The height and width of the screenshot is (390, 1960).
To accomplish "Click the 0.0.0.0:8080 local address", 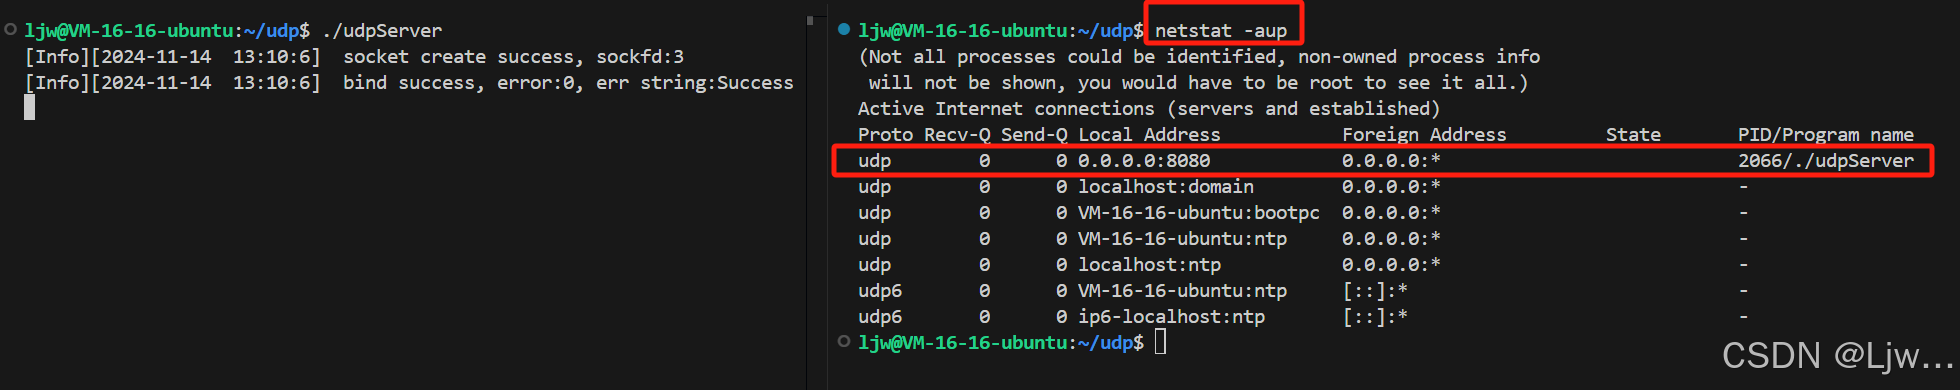I will coord(1144,161).
